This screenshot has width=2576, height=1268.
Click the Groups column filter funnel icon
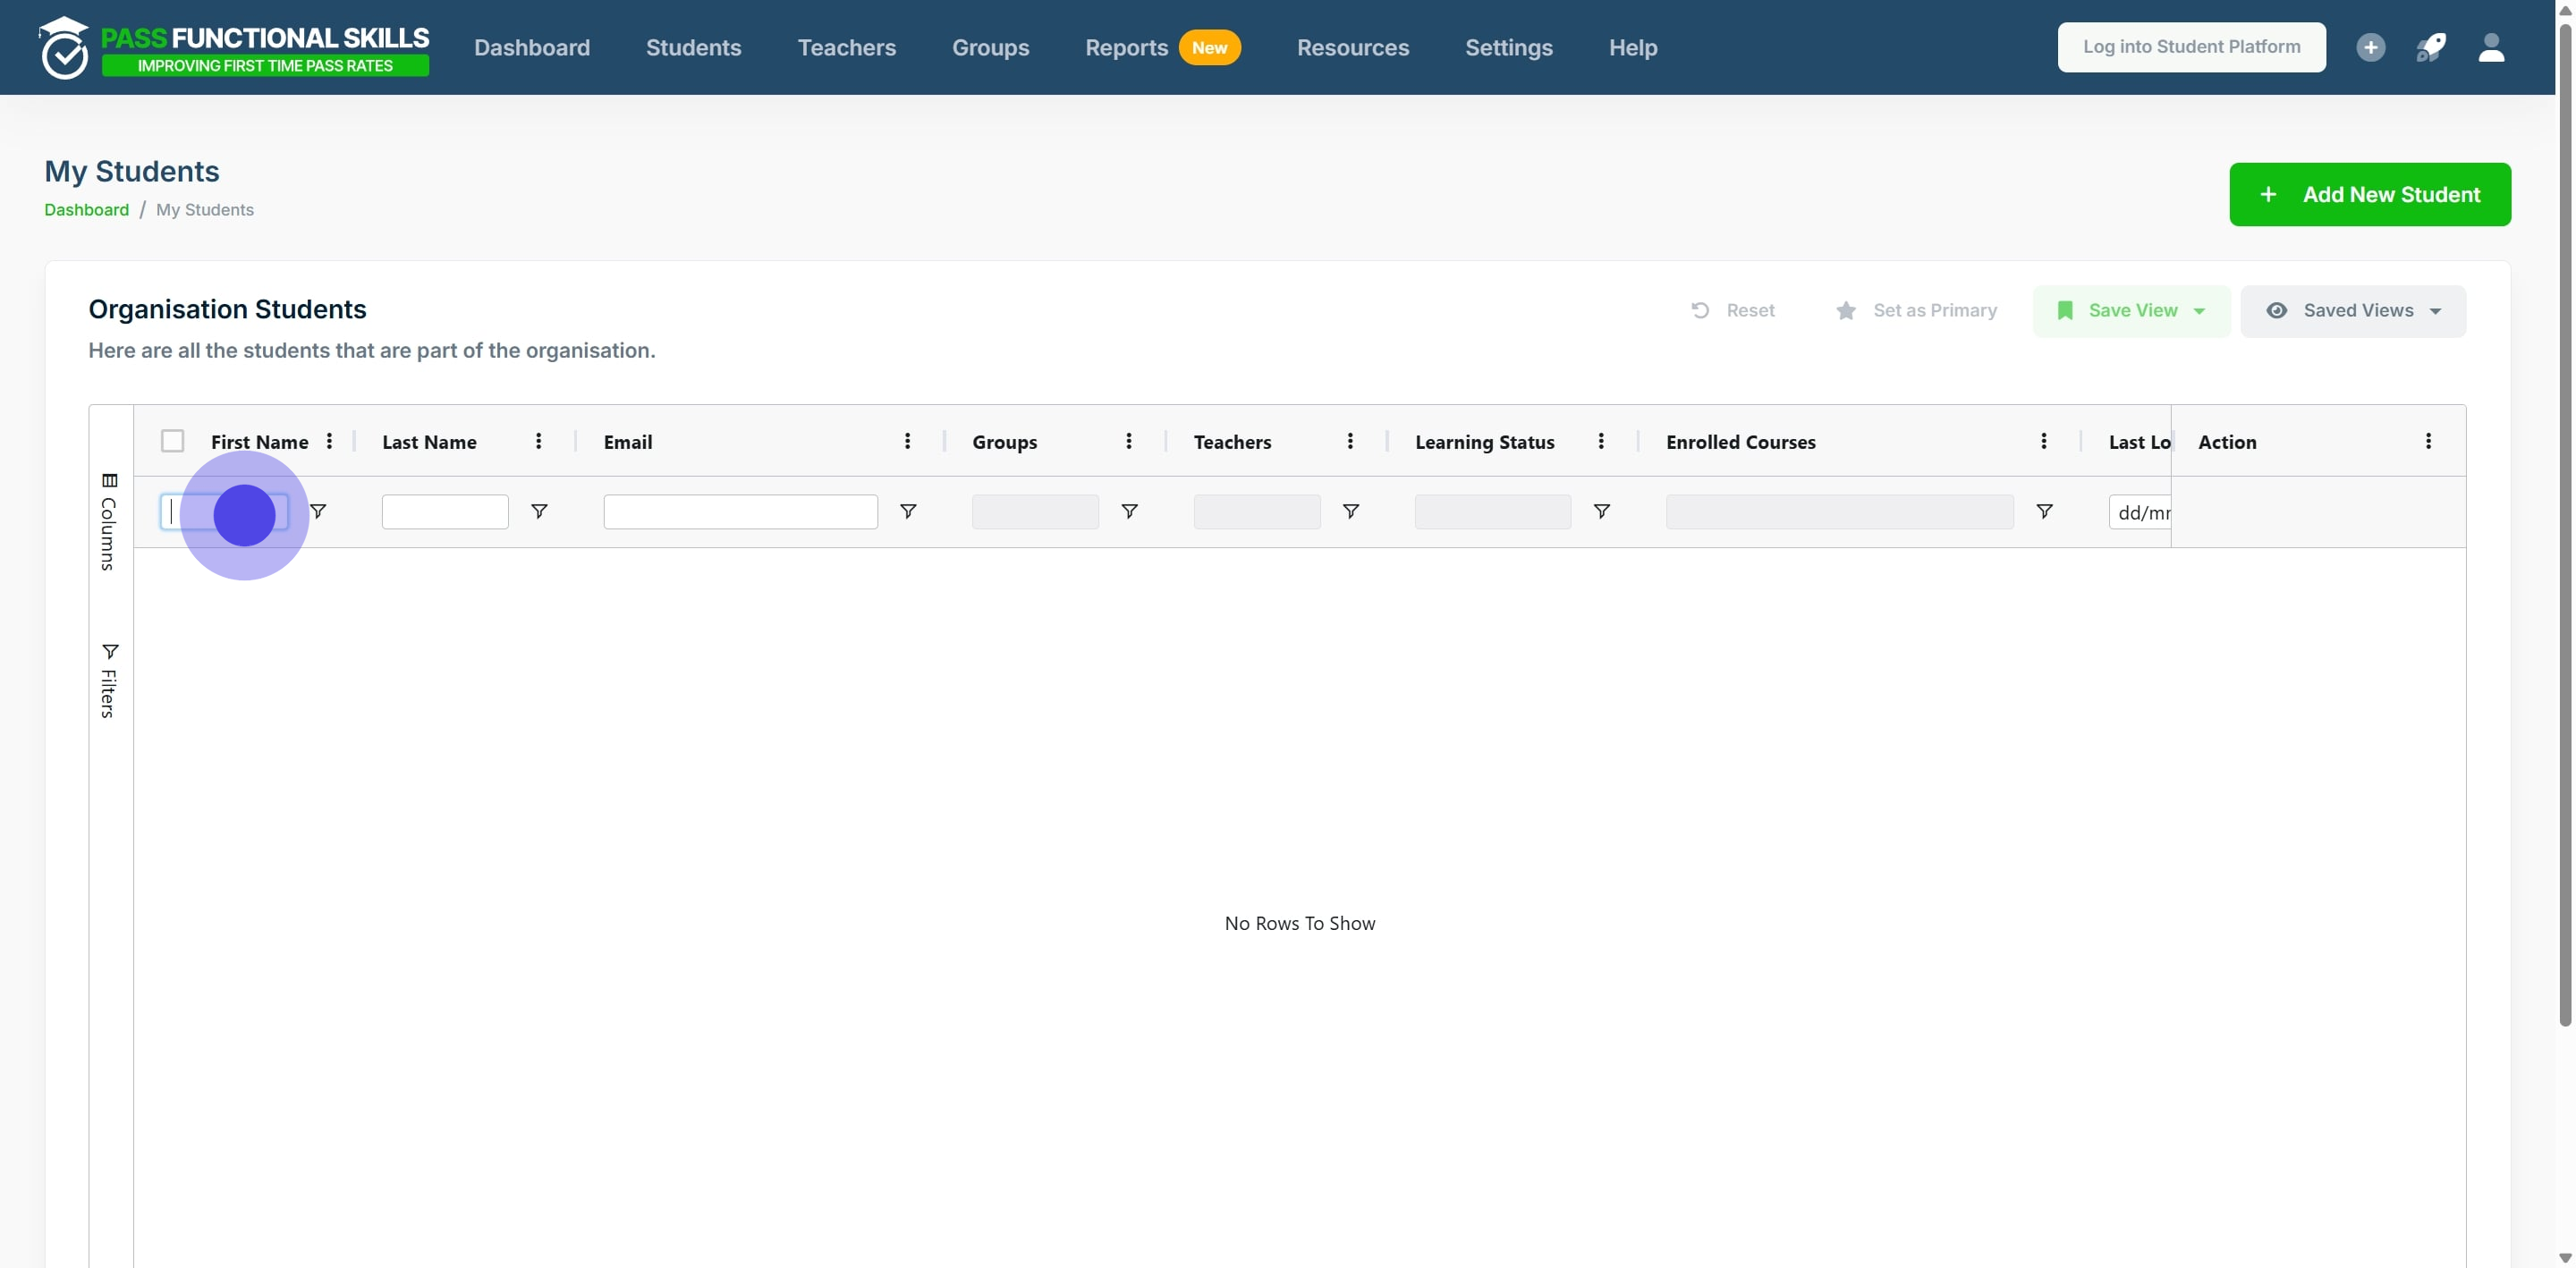[1128, 511]
